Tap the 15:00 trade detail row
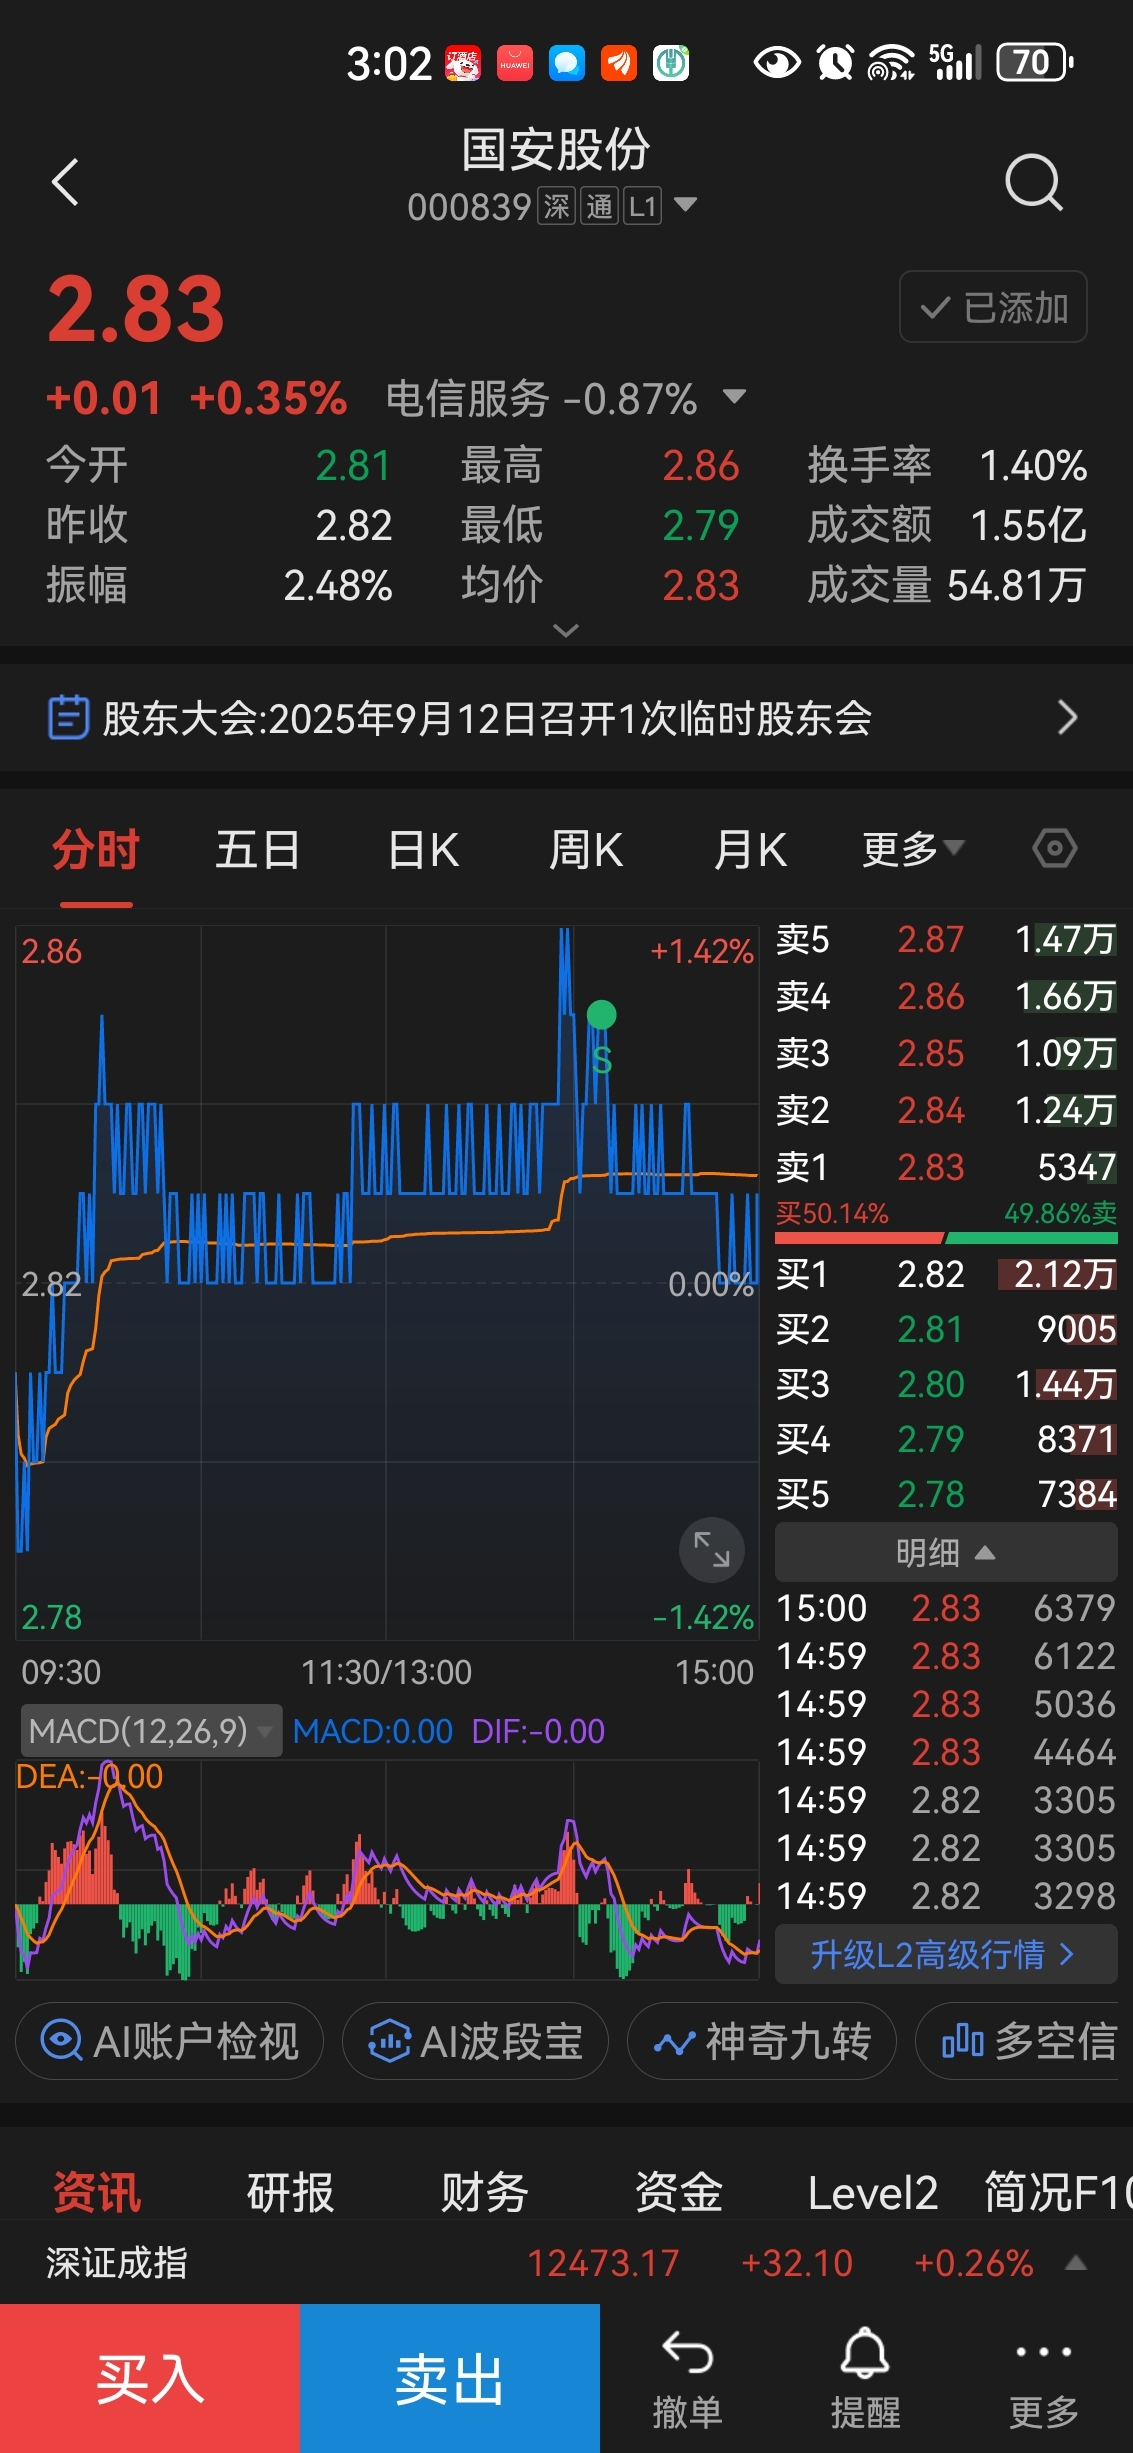 [946, 1608]
